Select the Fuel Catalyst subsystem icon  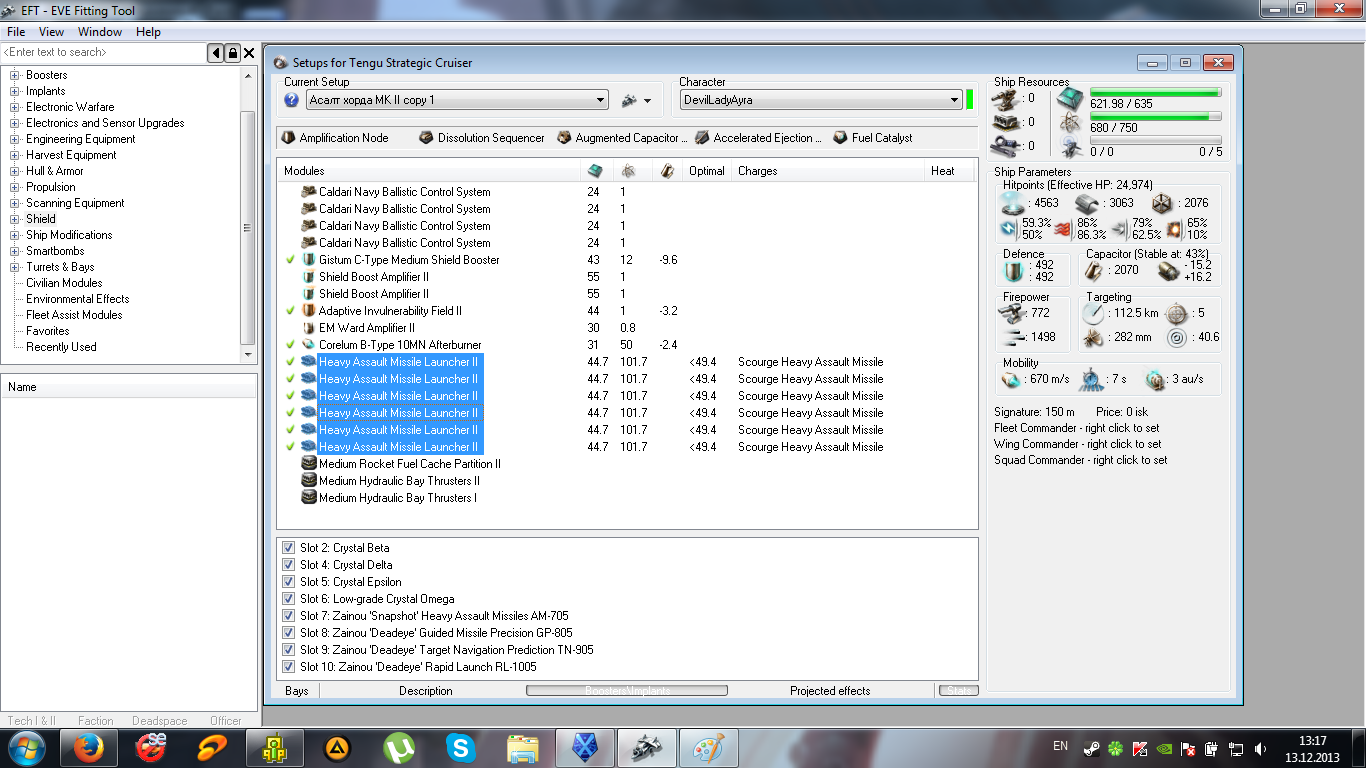[840, 138]
